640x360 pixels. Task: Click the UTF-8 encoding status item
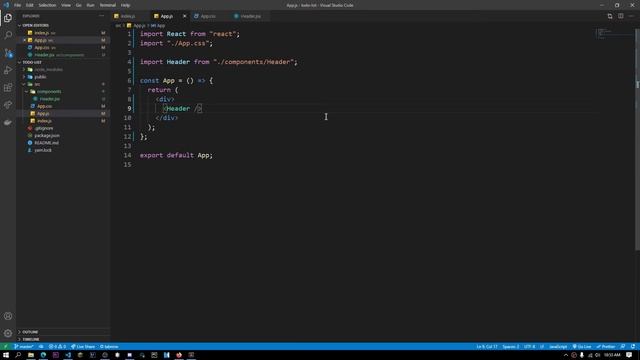(529, 347)
